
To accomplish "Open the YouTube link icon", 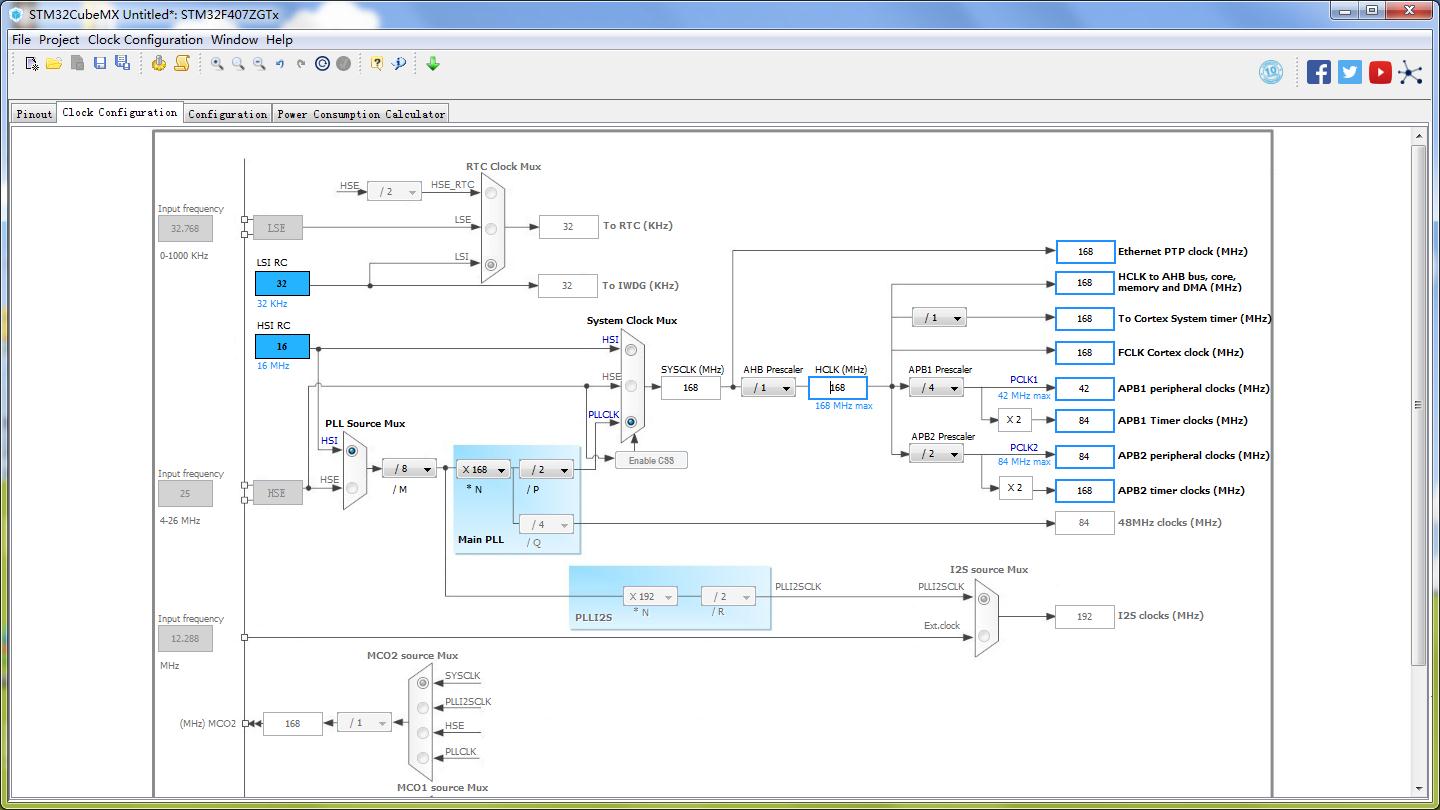I will click(x=1380, y=72).
